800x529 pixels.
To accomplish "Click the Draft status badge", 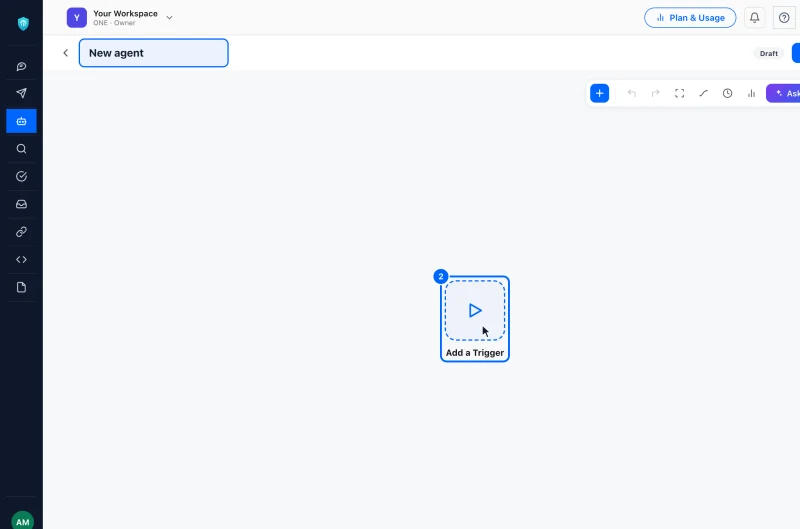I will pyautogui.click(x=768, y=53).
